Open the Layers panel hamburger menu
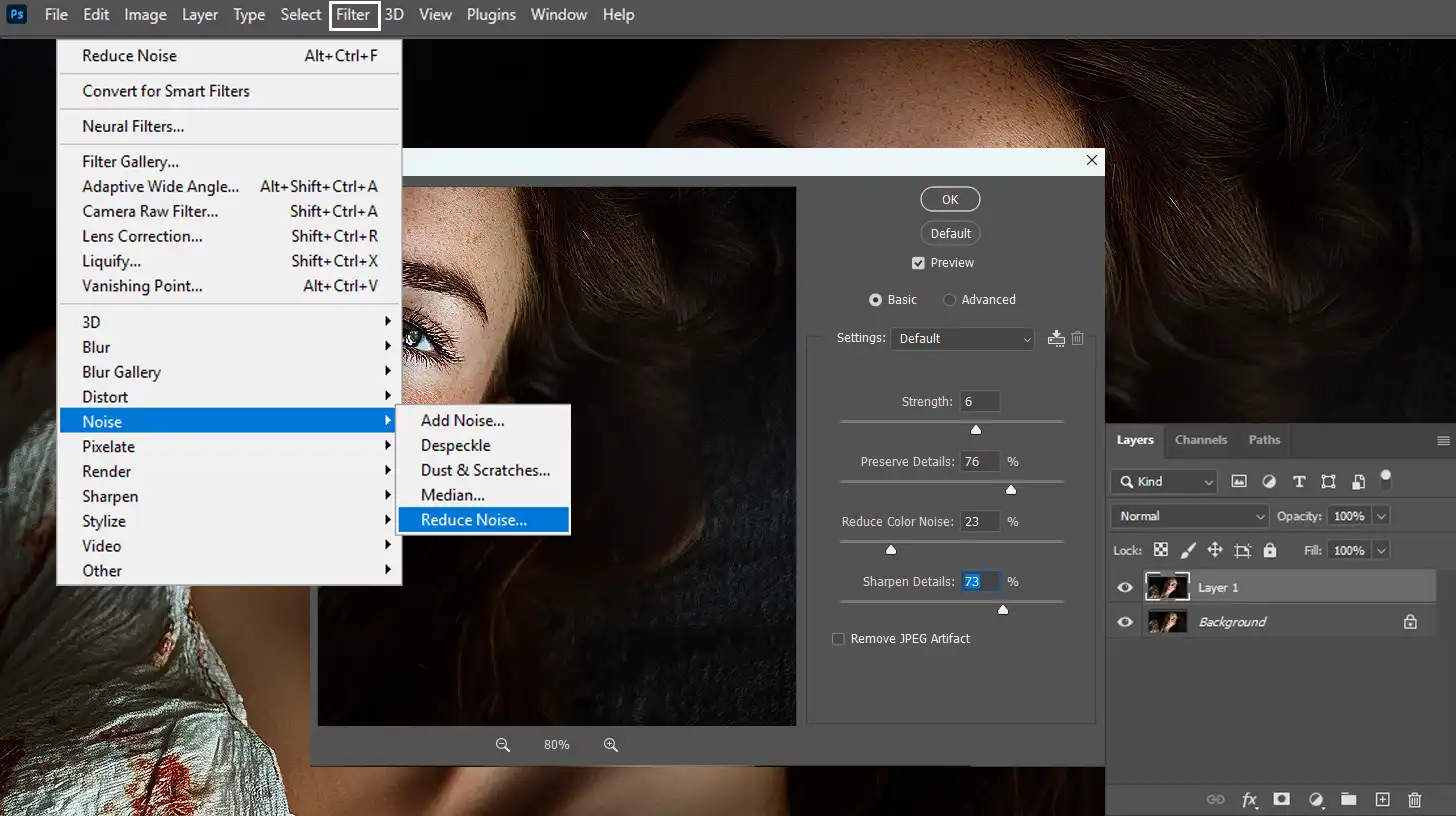 coord(1443,440)
